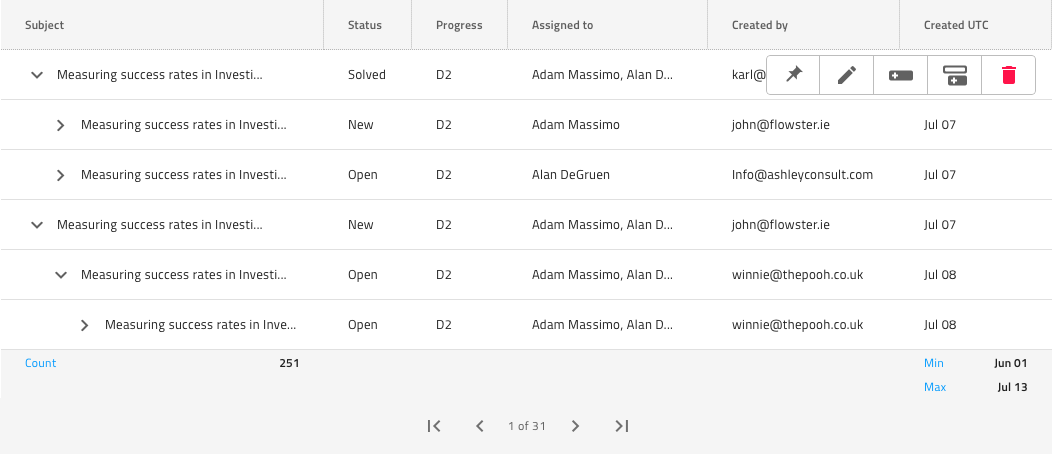Edit the row using pencil icon
This screenshot has width=1052, height=454.
pos(847,75)
